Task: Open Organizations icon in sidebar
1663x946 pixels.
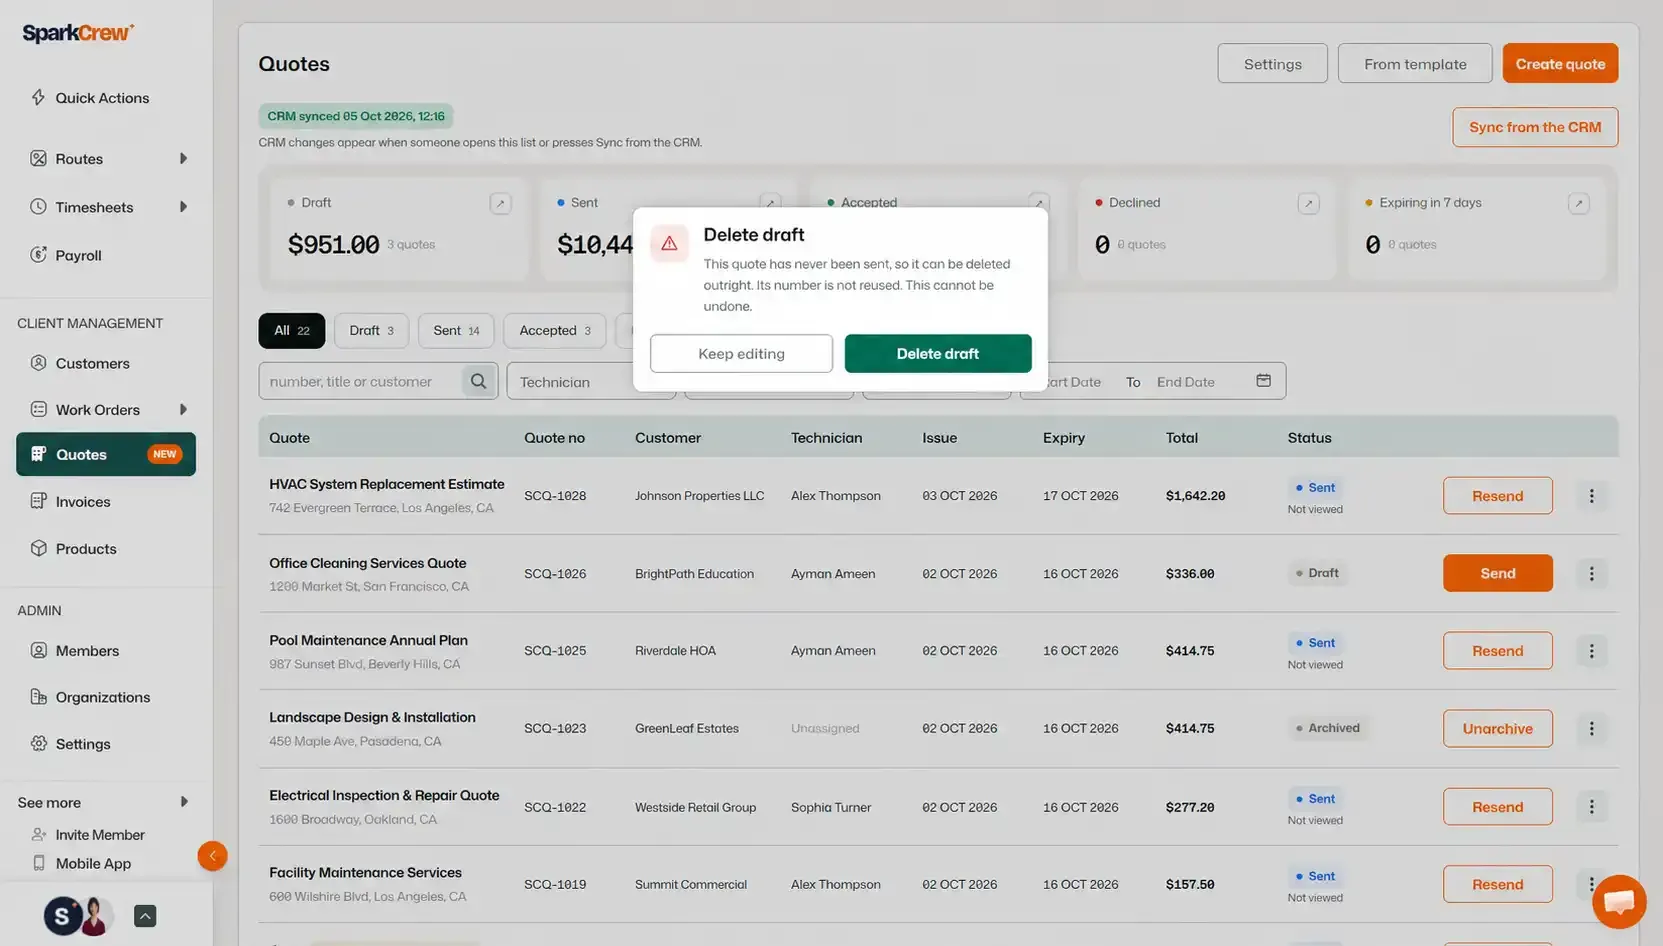Action: tap(38, 697)
